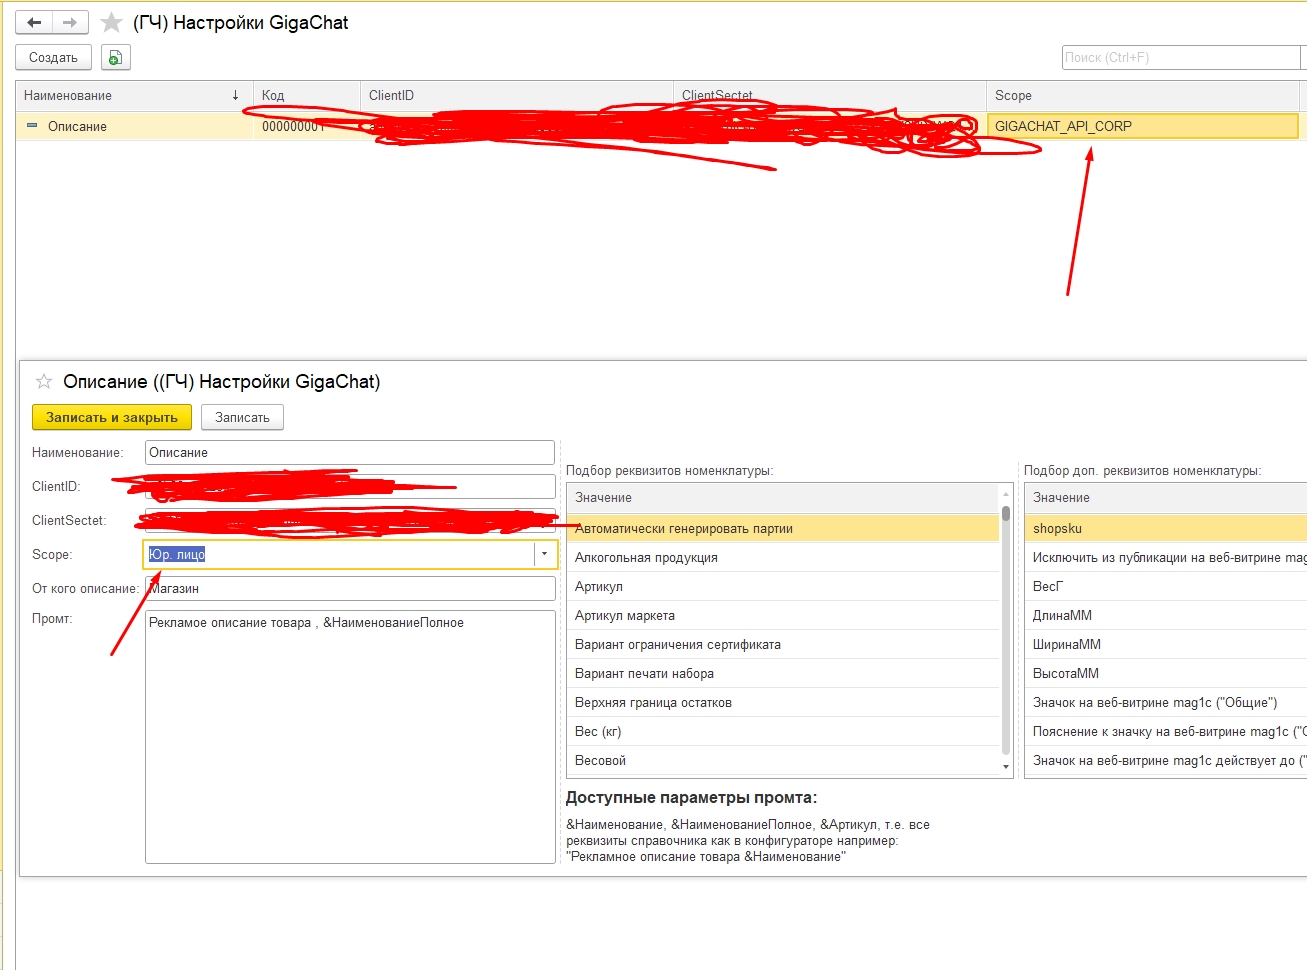1307x970 pixels.
Task: Click the Код column header
Action: [x=306, y=96]
